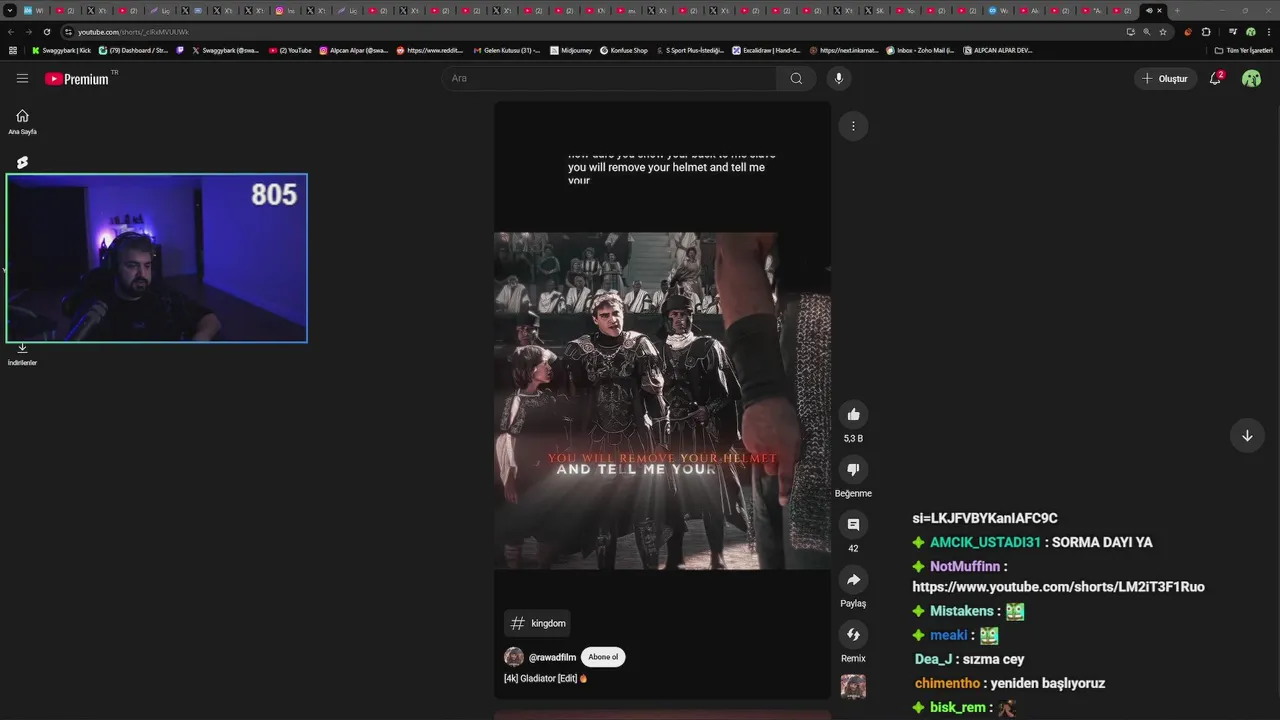Open Konfuse Shop bookmark
The width and height of the screenshot is (1280, 720).
coord(624,50)
